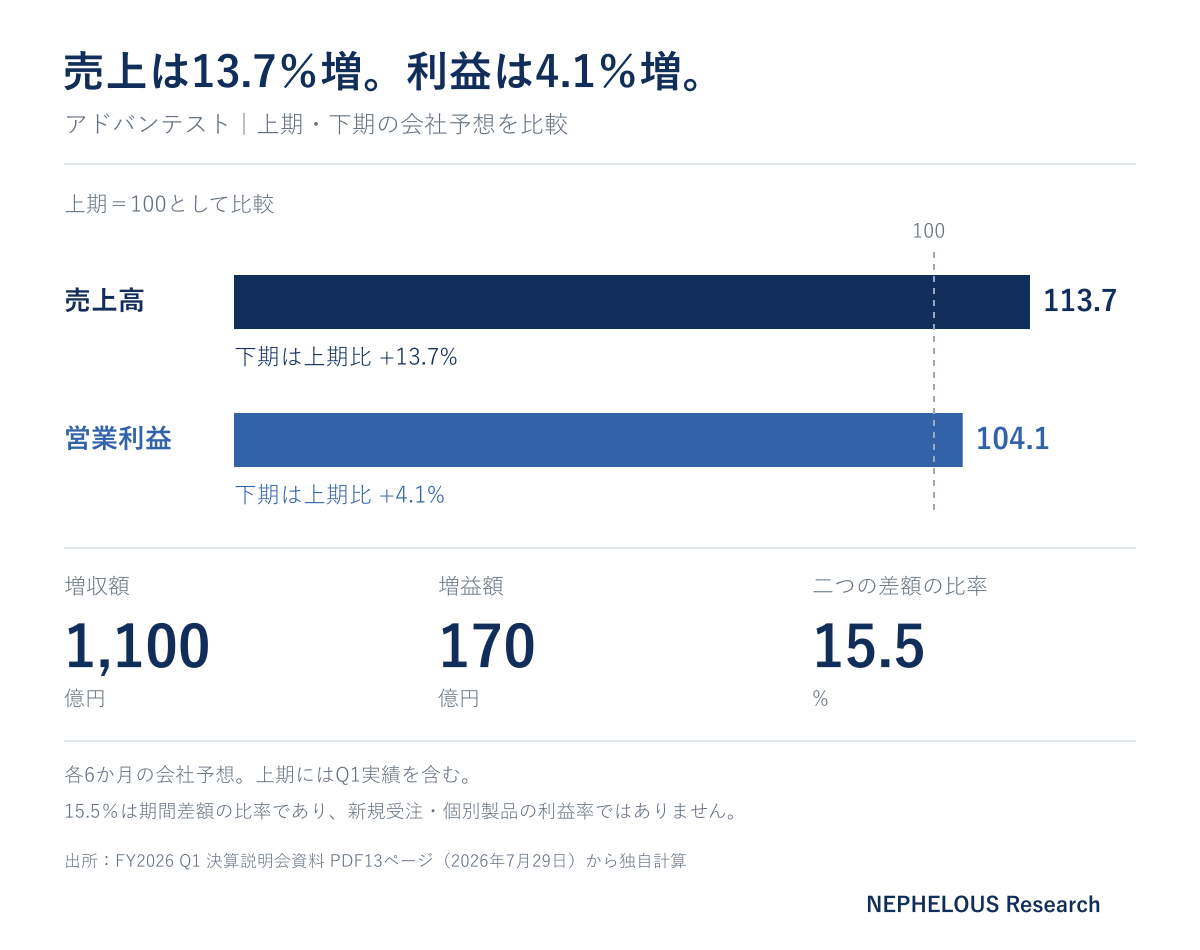Click the 増益額 label

[x=471, y=586]
